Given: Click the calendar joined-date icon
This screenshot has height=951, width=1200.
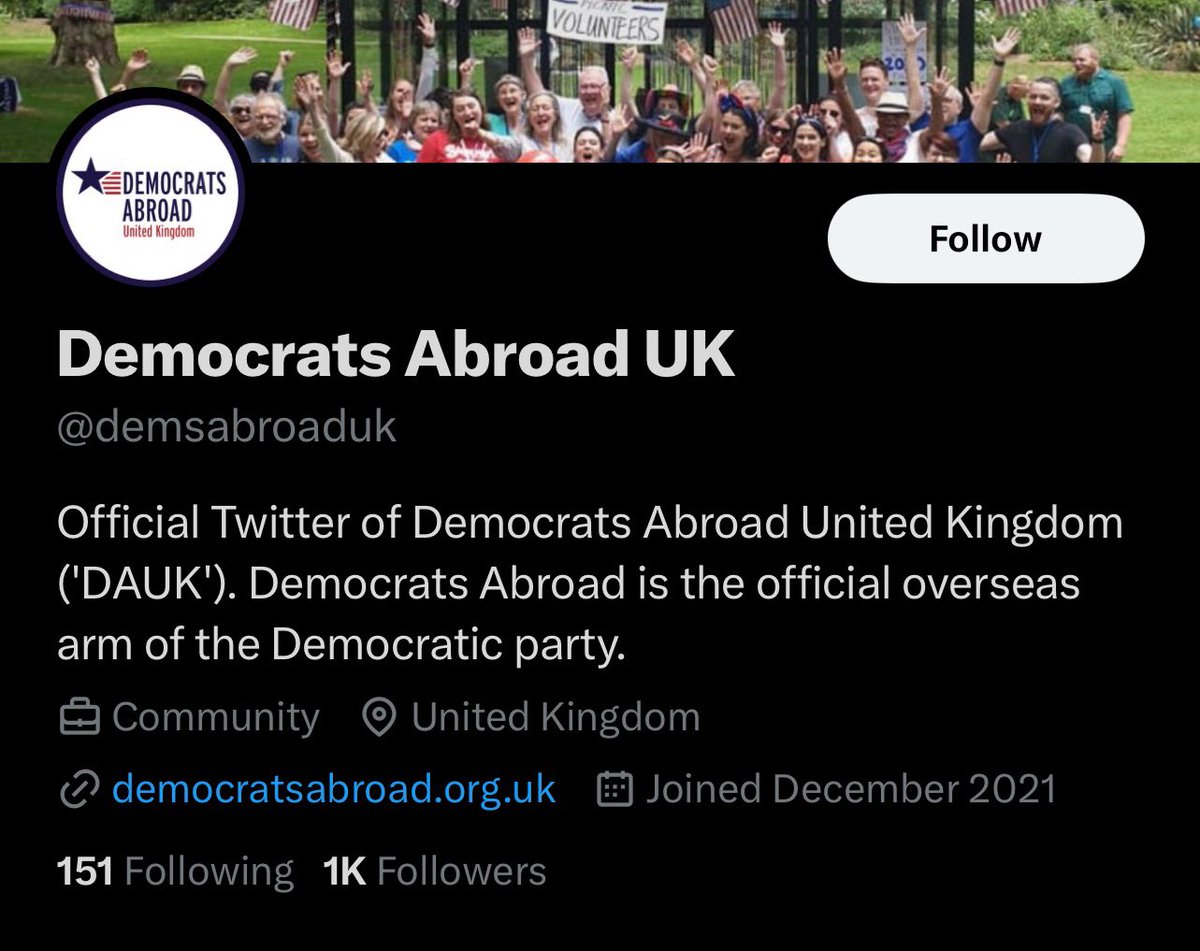Looking at the screenshot, I should [x=615, y=790].
